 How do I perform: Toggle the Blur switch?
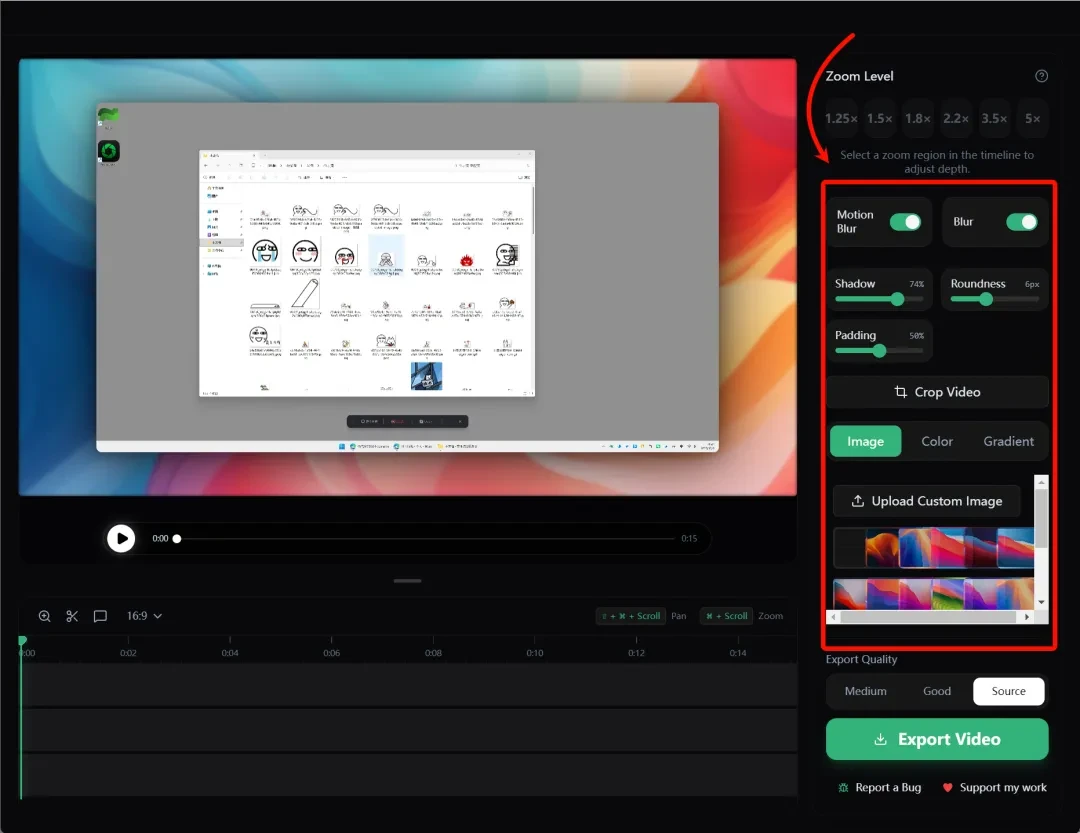pos(1021,222)
